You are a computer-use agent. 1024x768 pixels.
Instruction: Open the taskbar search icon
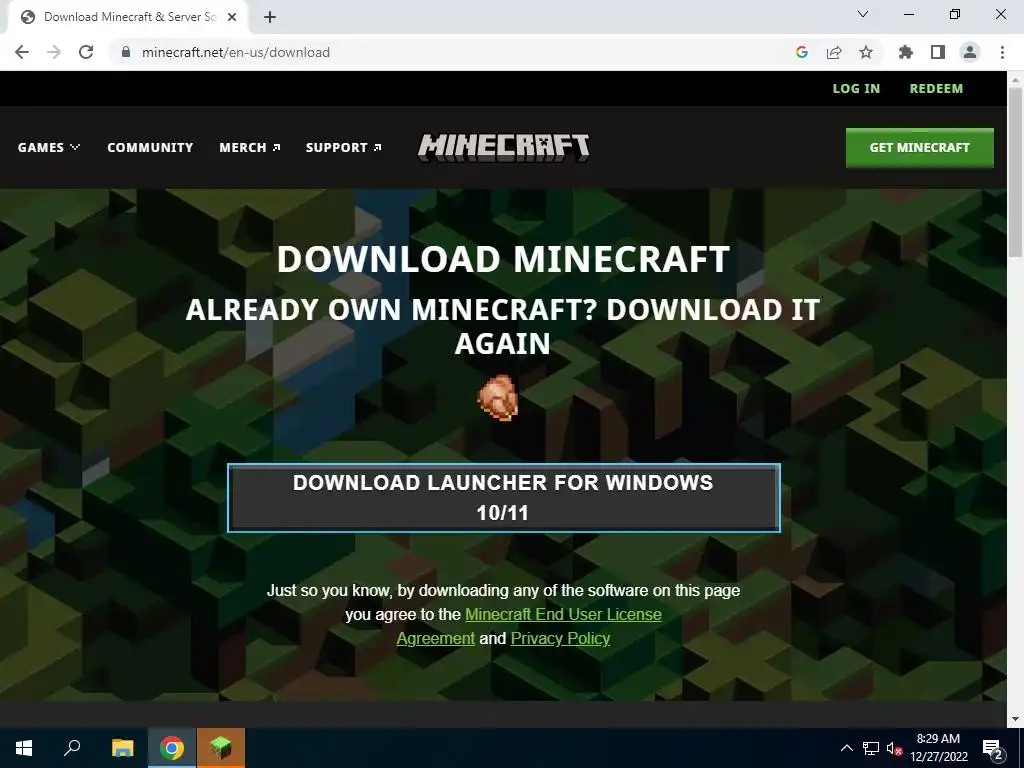click(72, 748)
